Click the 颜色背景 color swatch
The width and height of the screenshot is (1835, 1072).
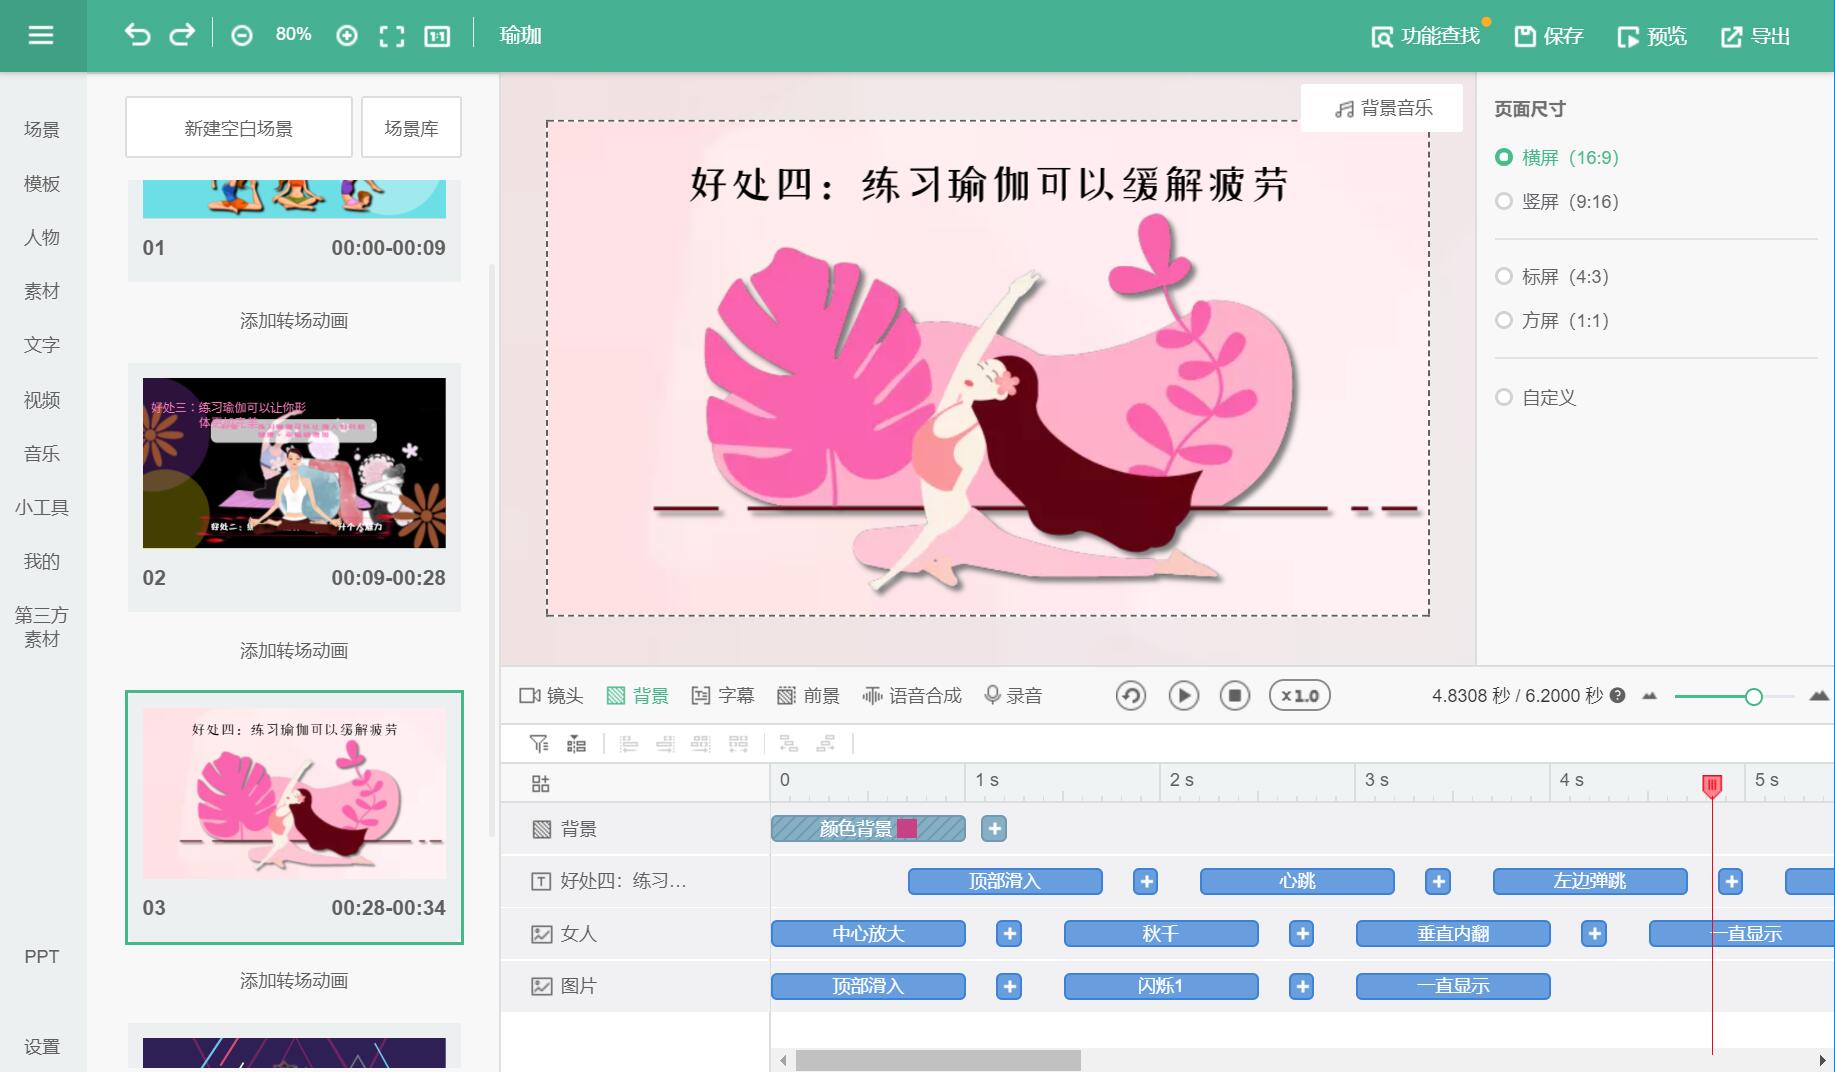[x=907, y=828]
